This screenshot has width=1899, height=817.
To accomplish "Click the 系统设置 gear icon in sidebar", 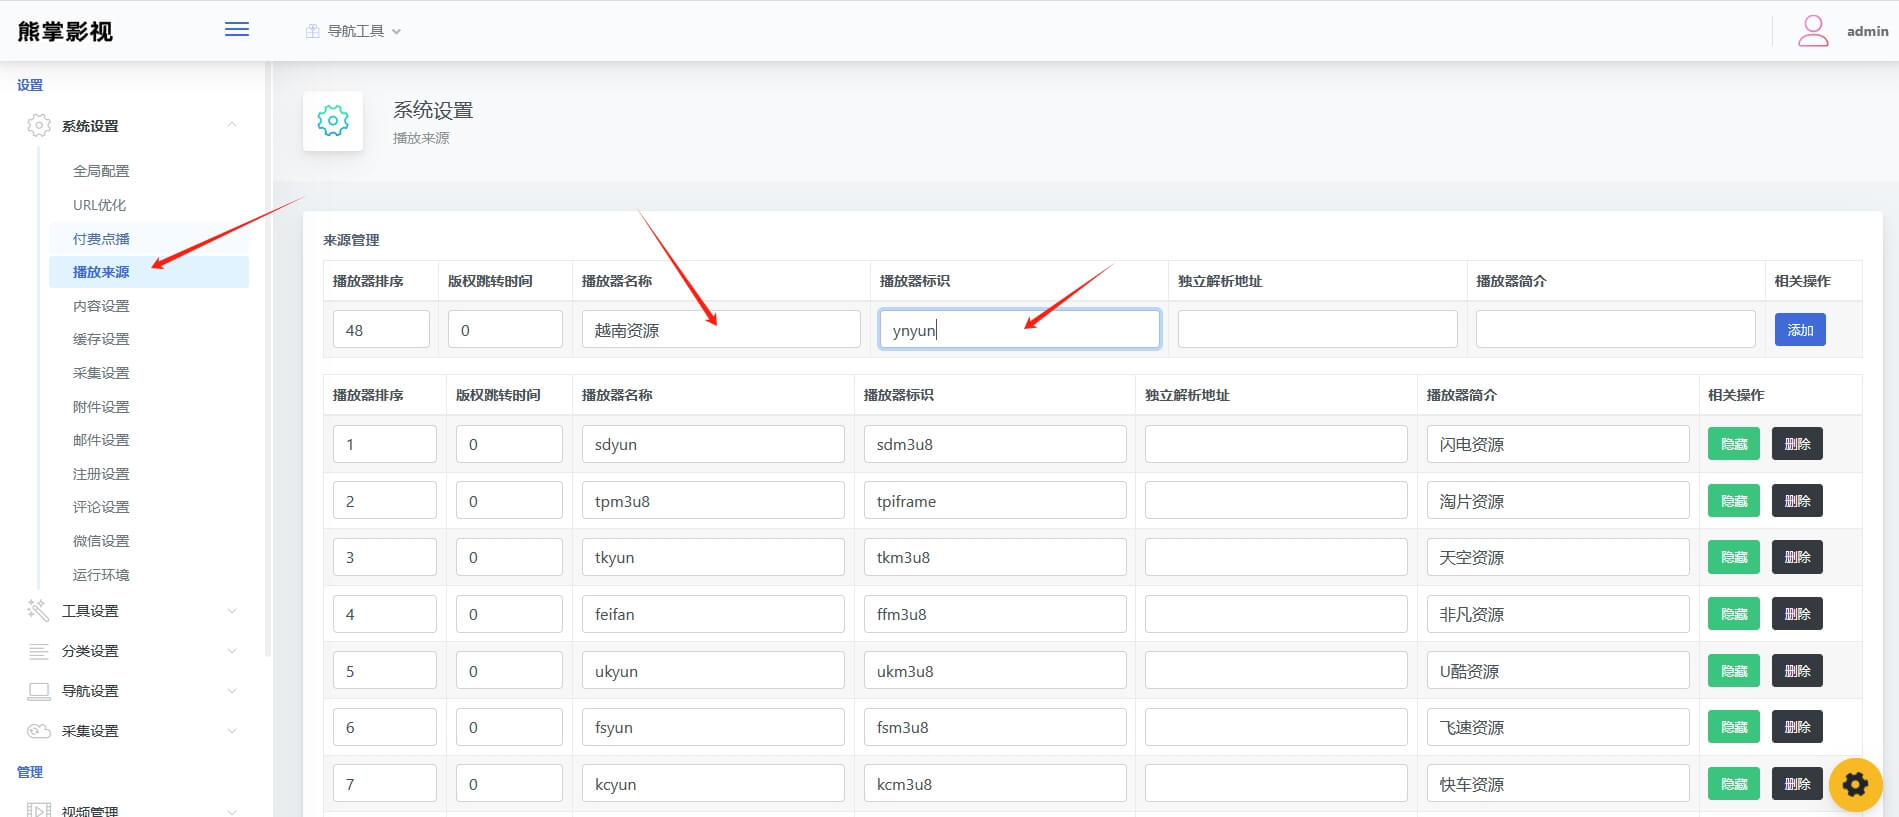I will (x=39, y=126).
